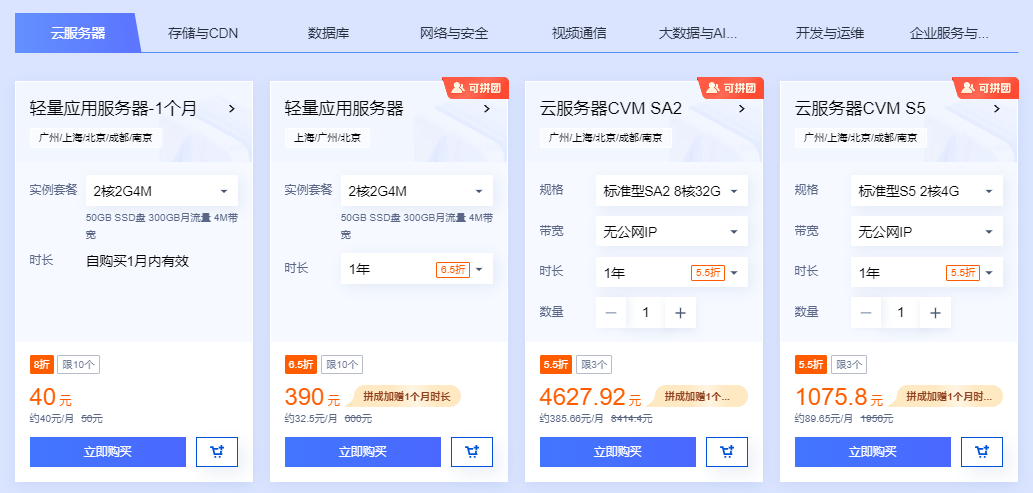Viewport: 1033px width, 493px height.
Task: Add the CVM SA2 server to the cart
Action: point(727,452)
